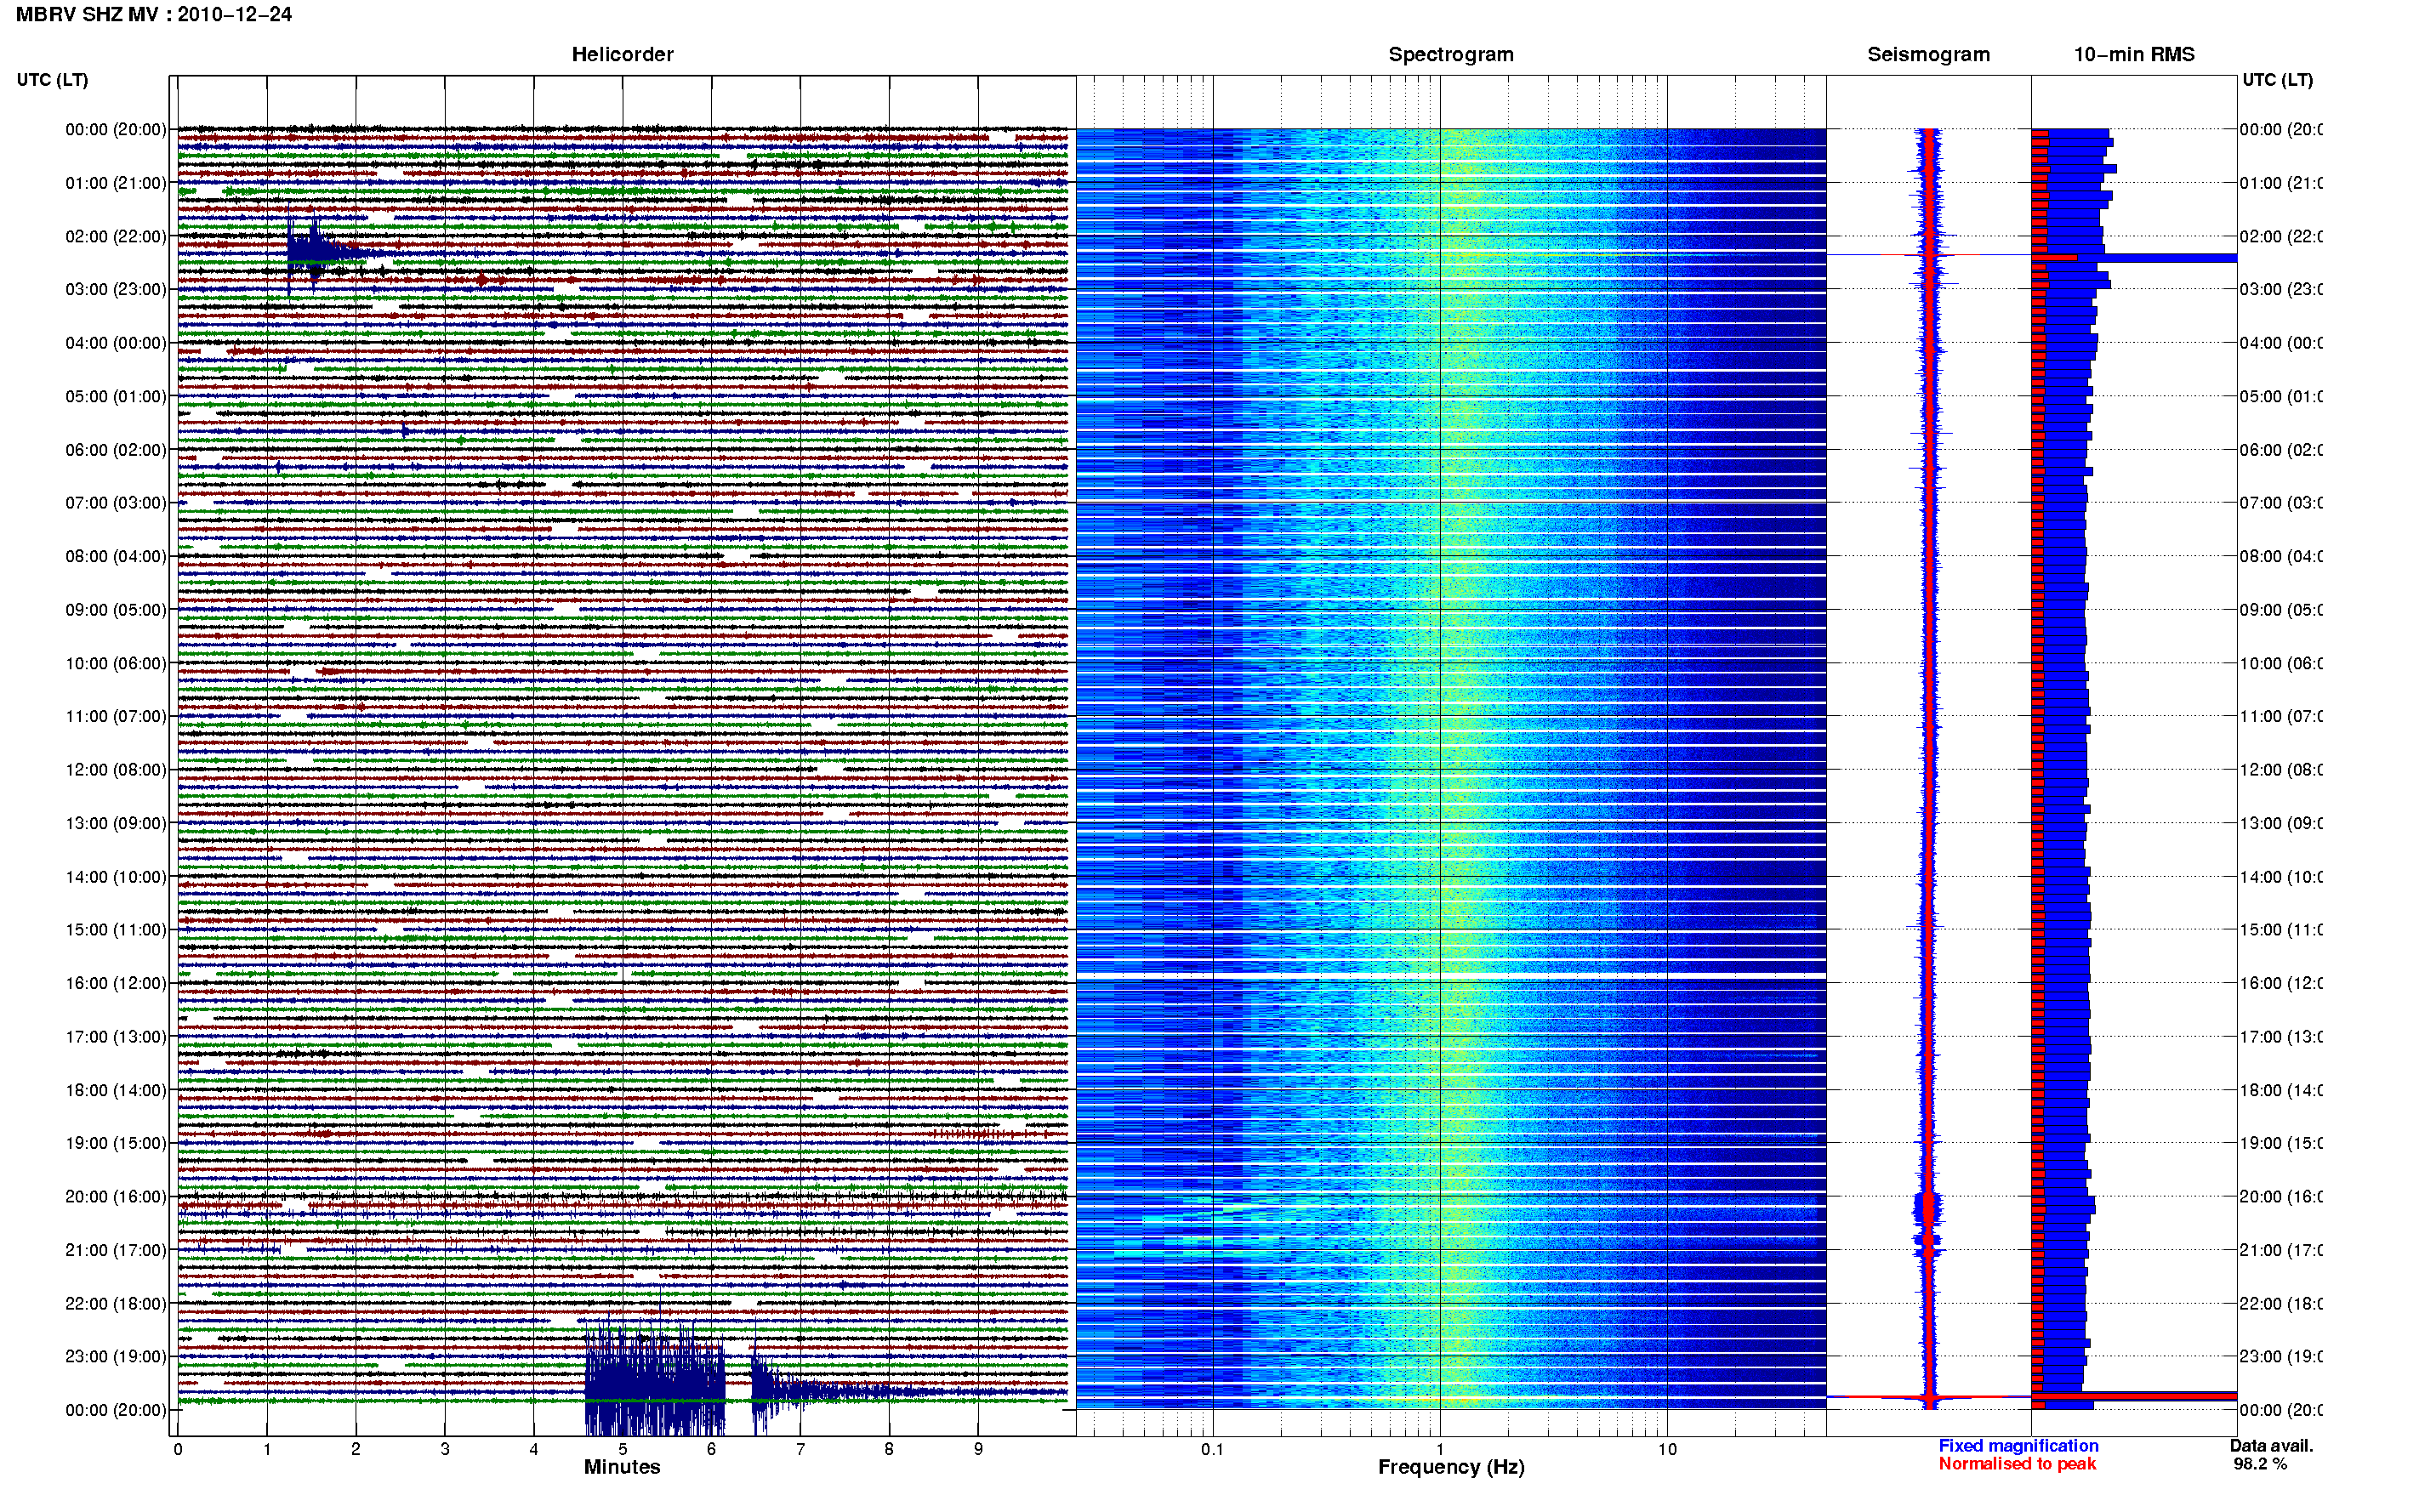2419x1512 pixels.
Task: Click the left 16:00 (12:00) time label
Action: (x=116, y=983)
